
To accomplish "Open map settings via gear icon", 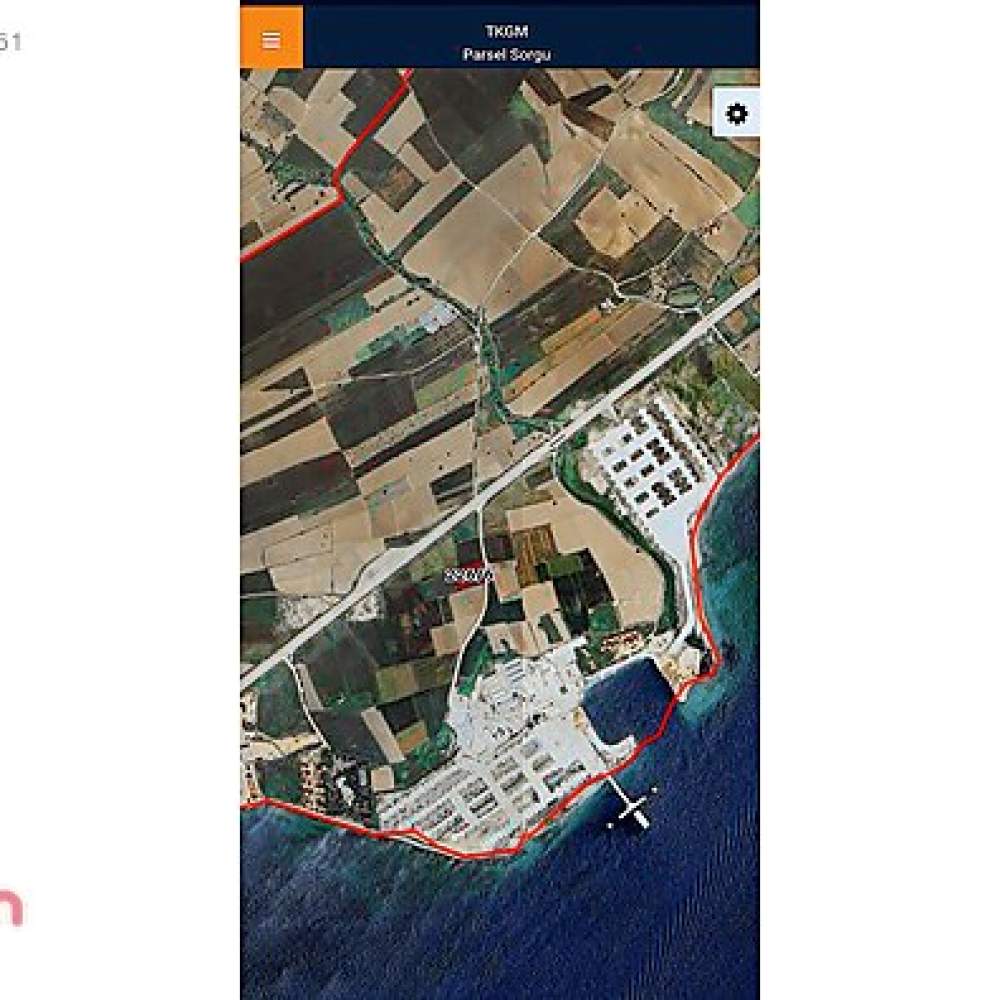I will (x=737, y=114).
